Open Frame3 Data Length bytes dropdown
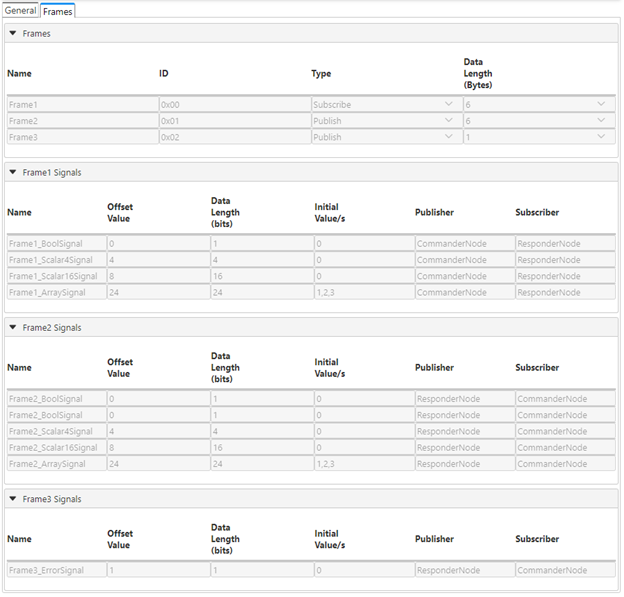The width and height of the screenshot is (624, 597). pyautogui.click(x=539, y=137)
